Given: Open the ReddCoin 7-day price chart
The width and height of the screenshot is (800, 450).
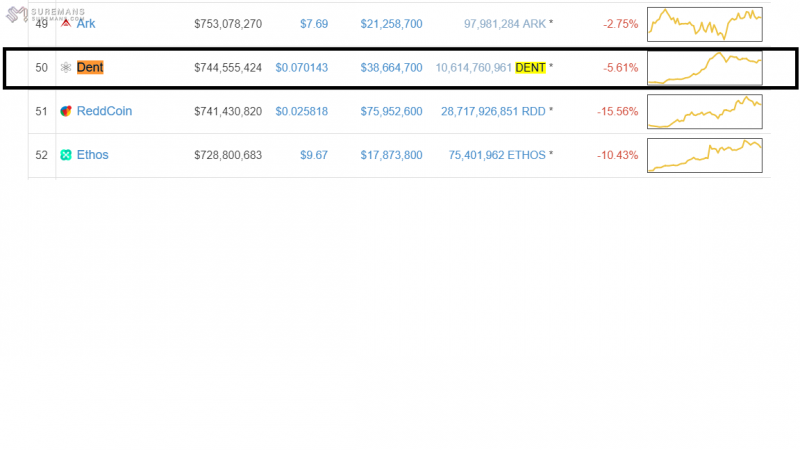Looking at the screenshot, I should 705,112.
